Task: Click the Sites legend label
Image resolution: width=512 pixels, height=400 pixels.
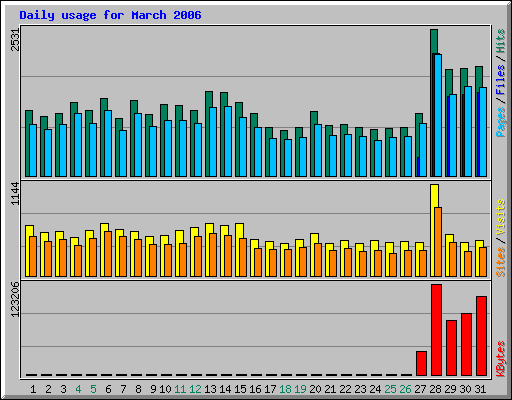Action: 500,262
